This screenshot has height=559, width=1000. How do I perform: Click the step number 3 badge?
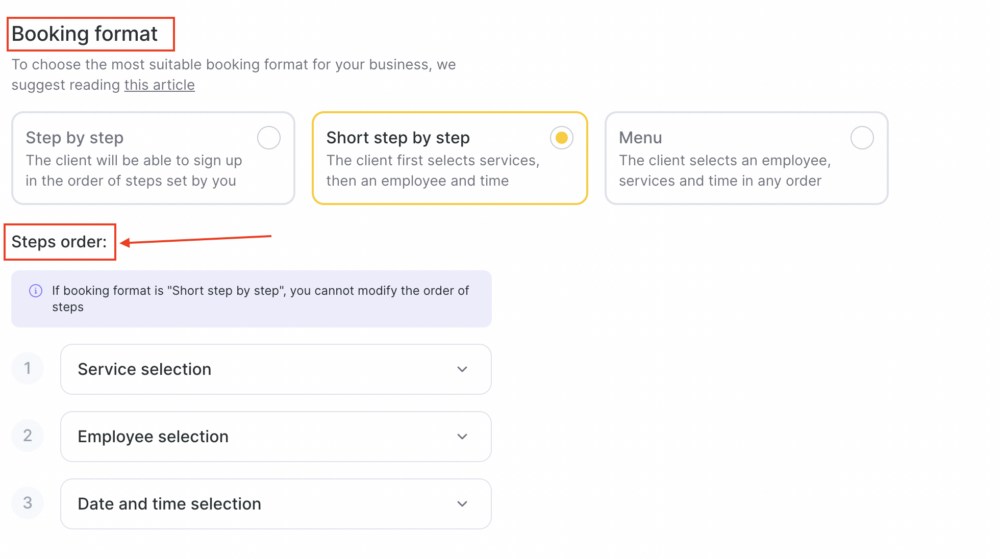coord(27,503)
